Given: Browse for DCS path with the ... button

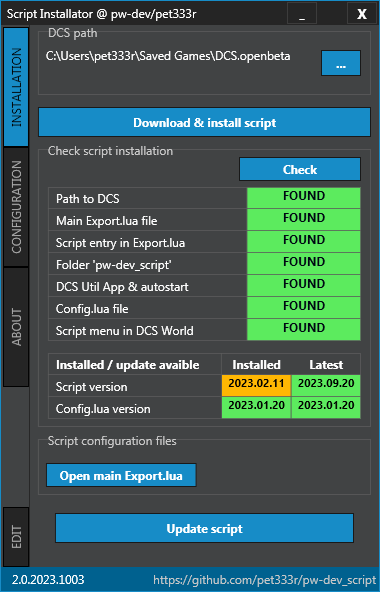Looking at the screenshot, I should (x=341, y=63).
